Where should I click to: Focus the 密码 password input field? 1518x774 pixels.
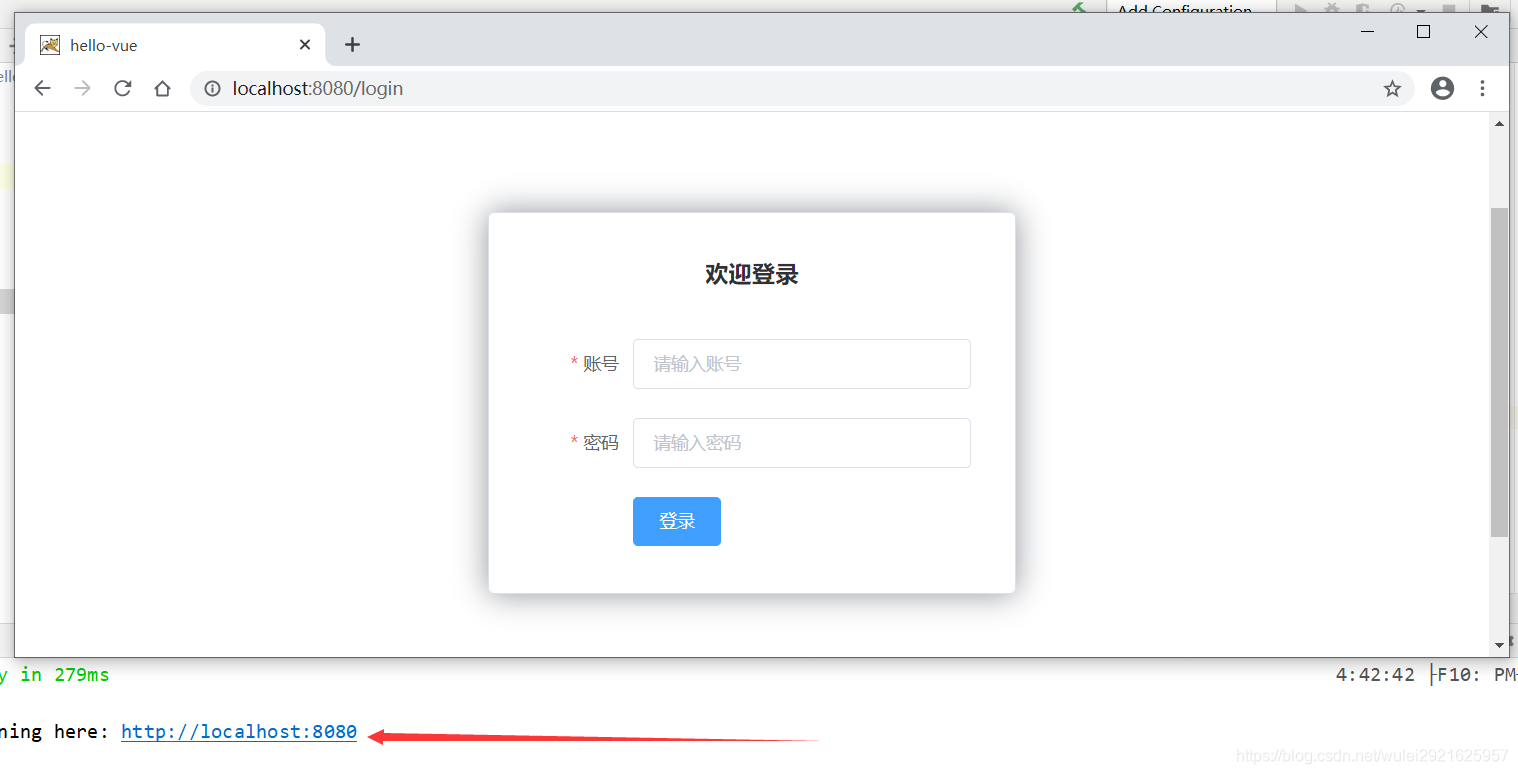coord(802,443)
